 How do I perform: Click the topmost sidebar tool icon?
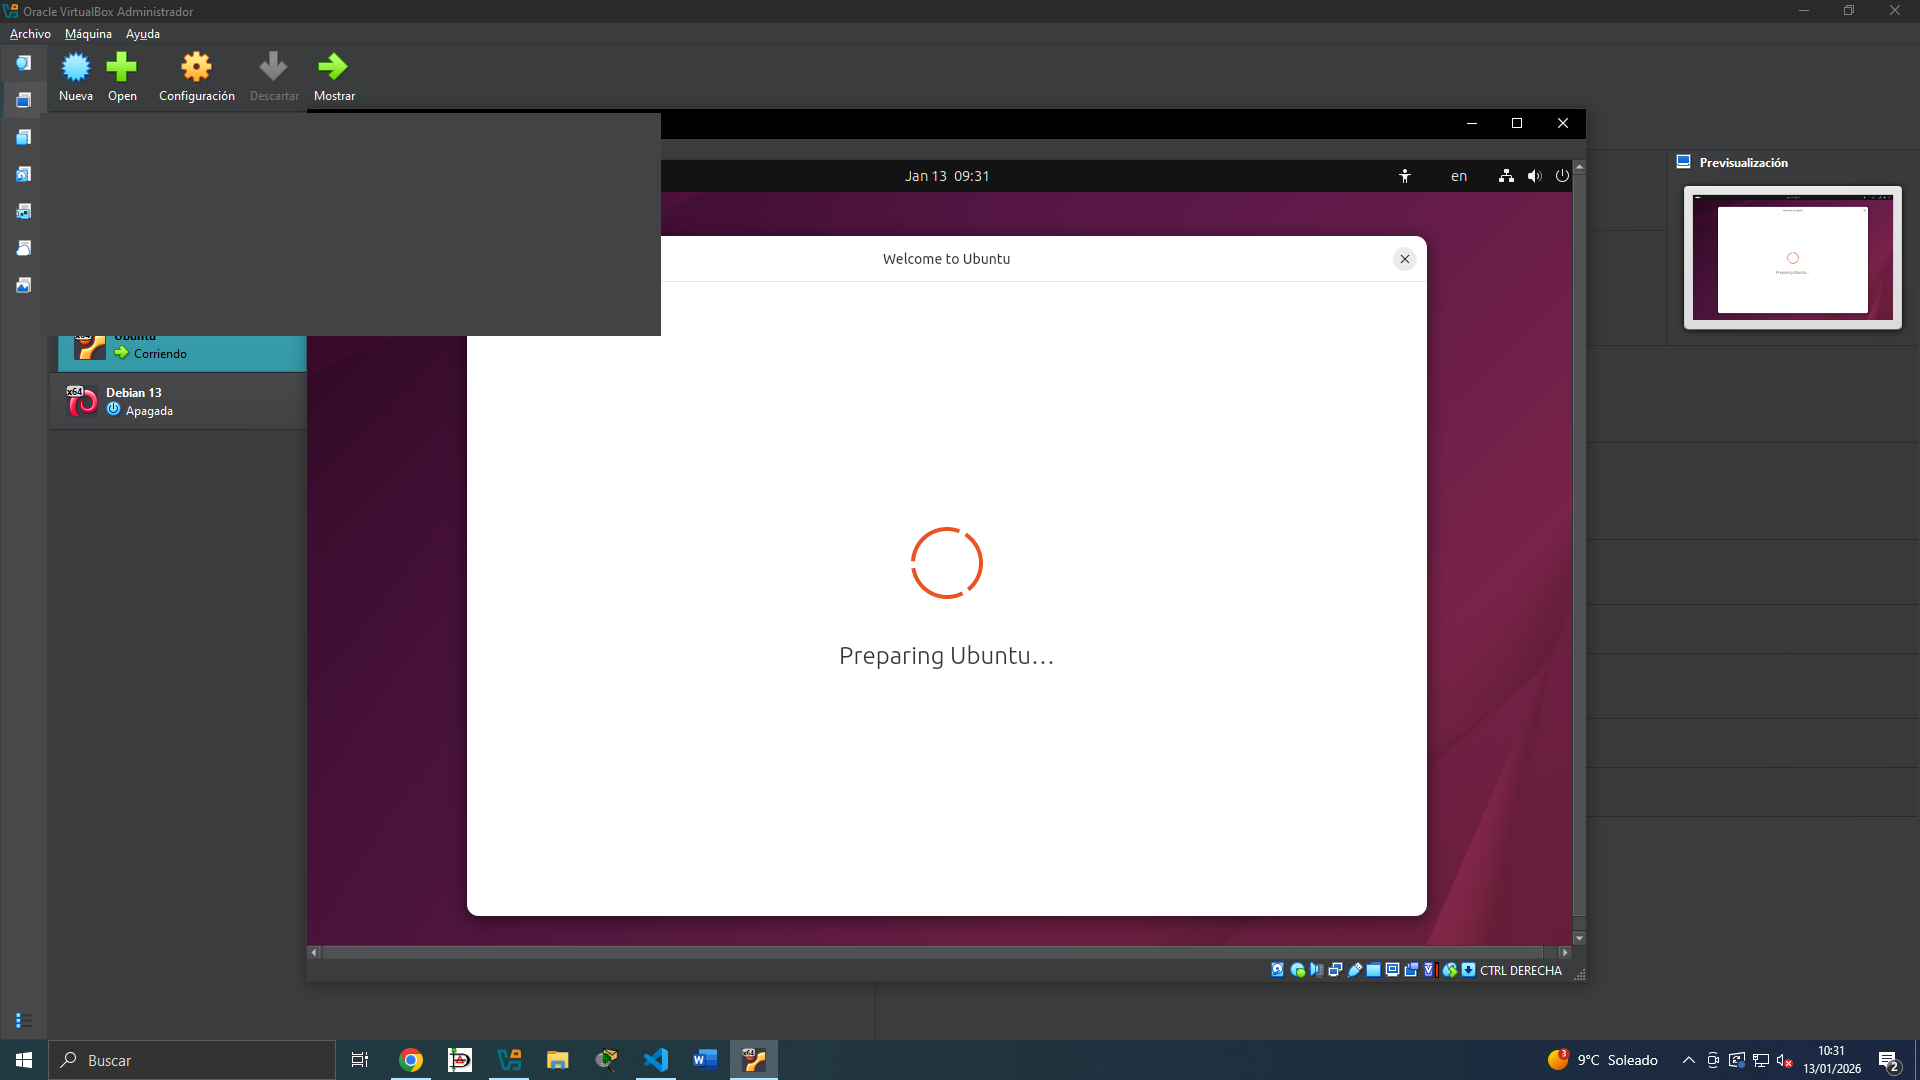point(23,63)
